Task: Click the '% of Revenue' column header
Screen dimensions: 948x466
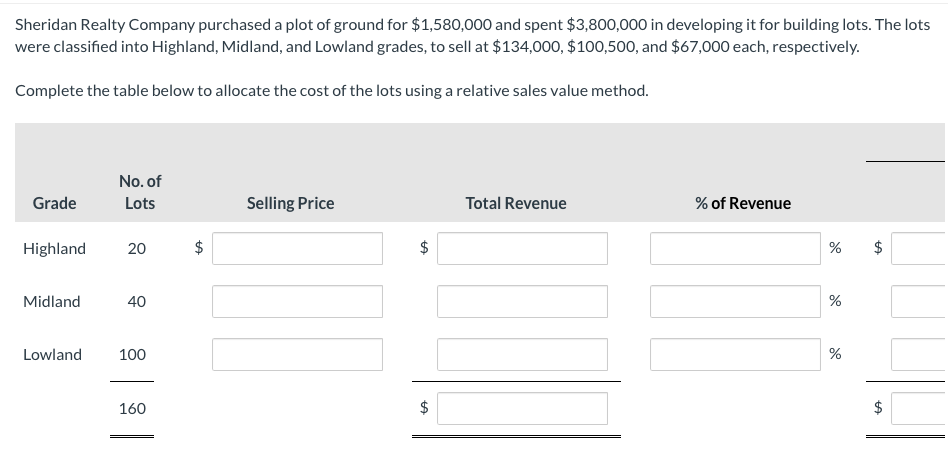Action: tap(743, 203)
